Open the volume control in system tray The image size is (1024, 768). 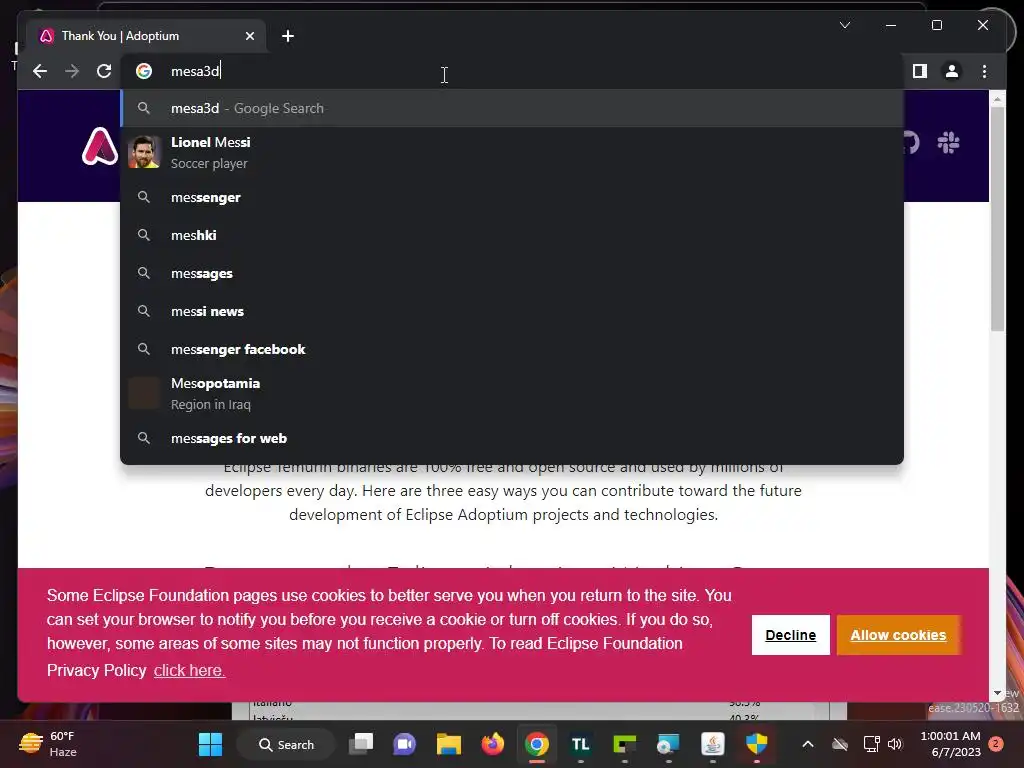click(895, 744)
